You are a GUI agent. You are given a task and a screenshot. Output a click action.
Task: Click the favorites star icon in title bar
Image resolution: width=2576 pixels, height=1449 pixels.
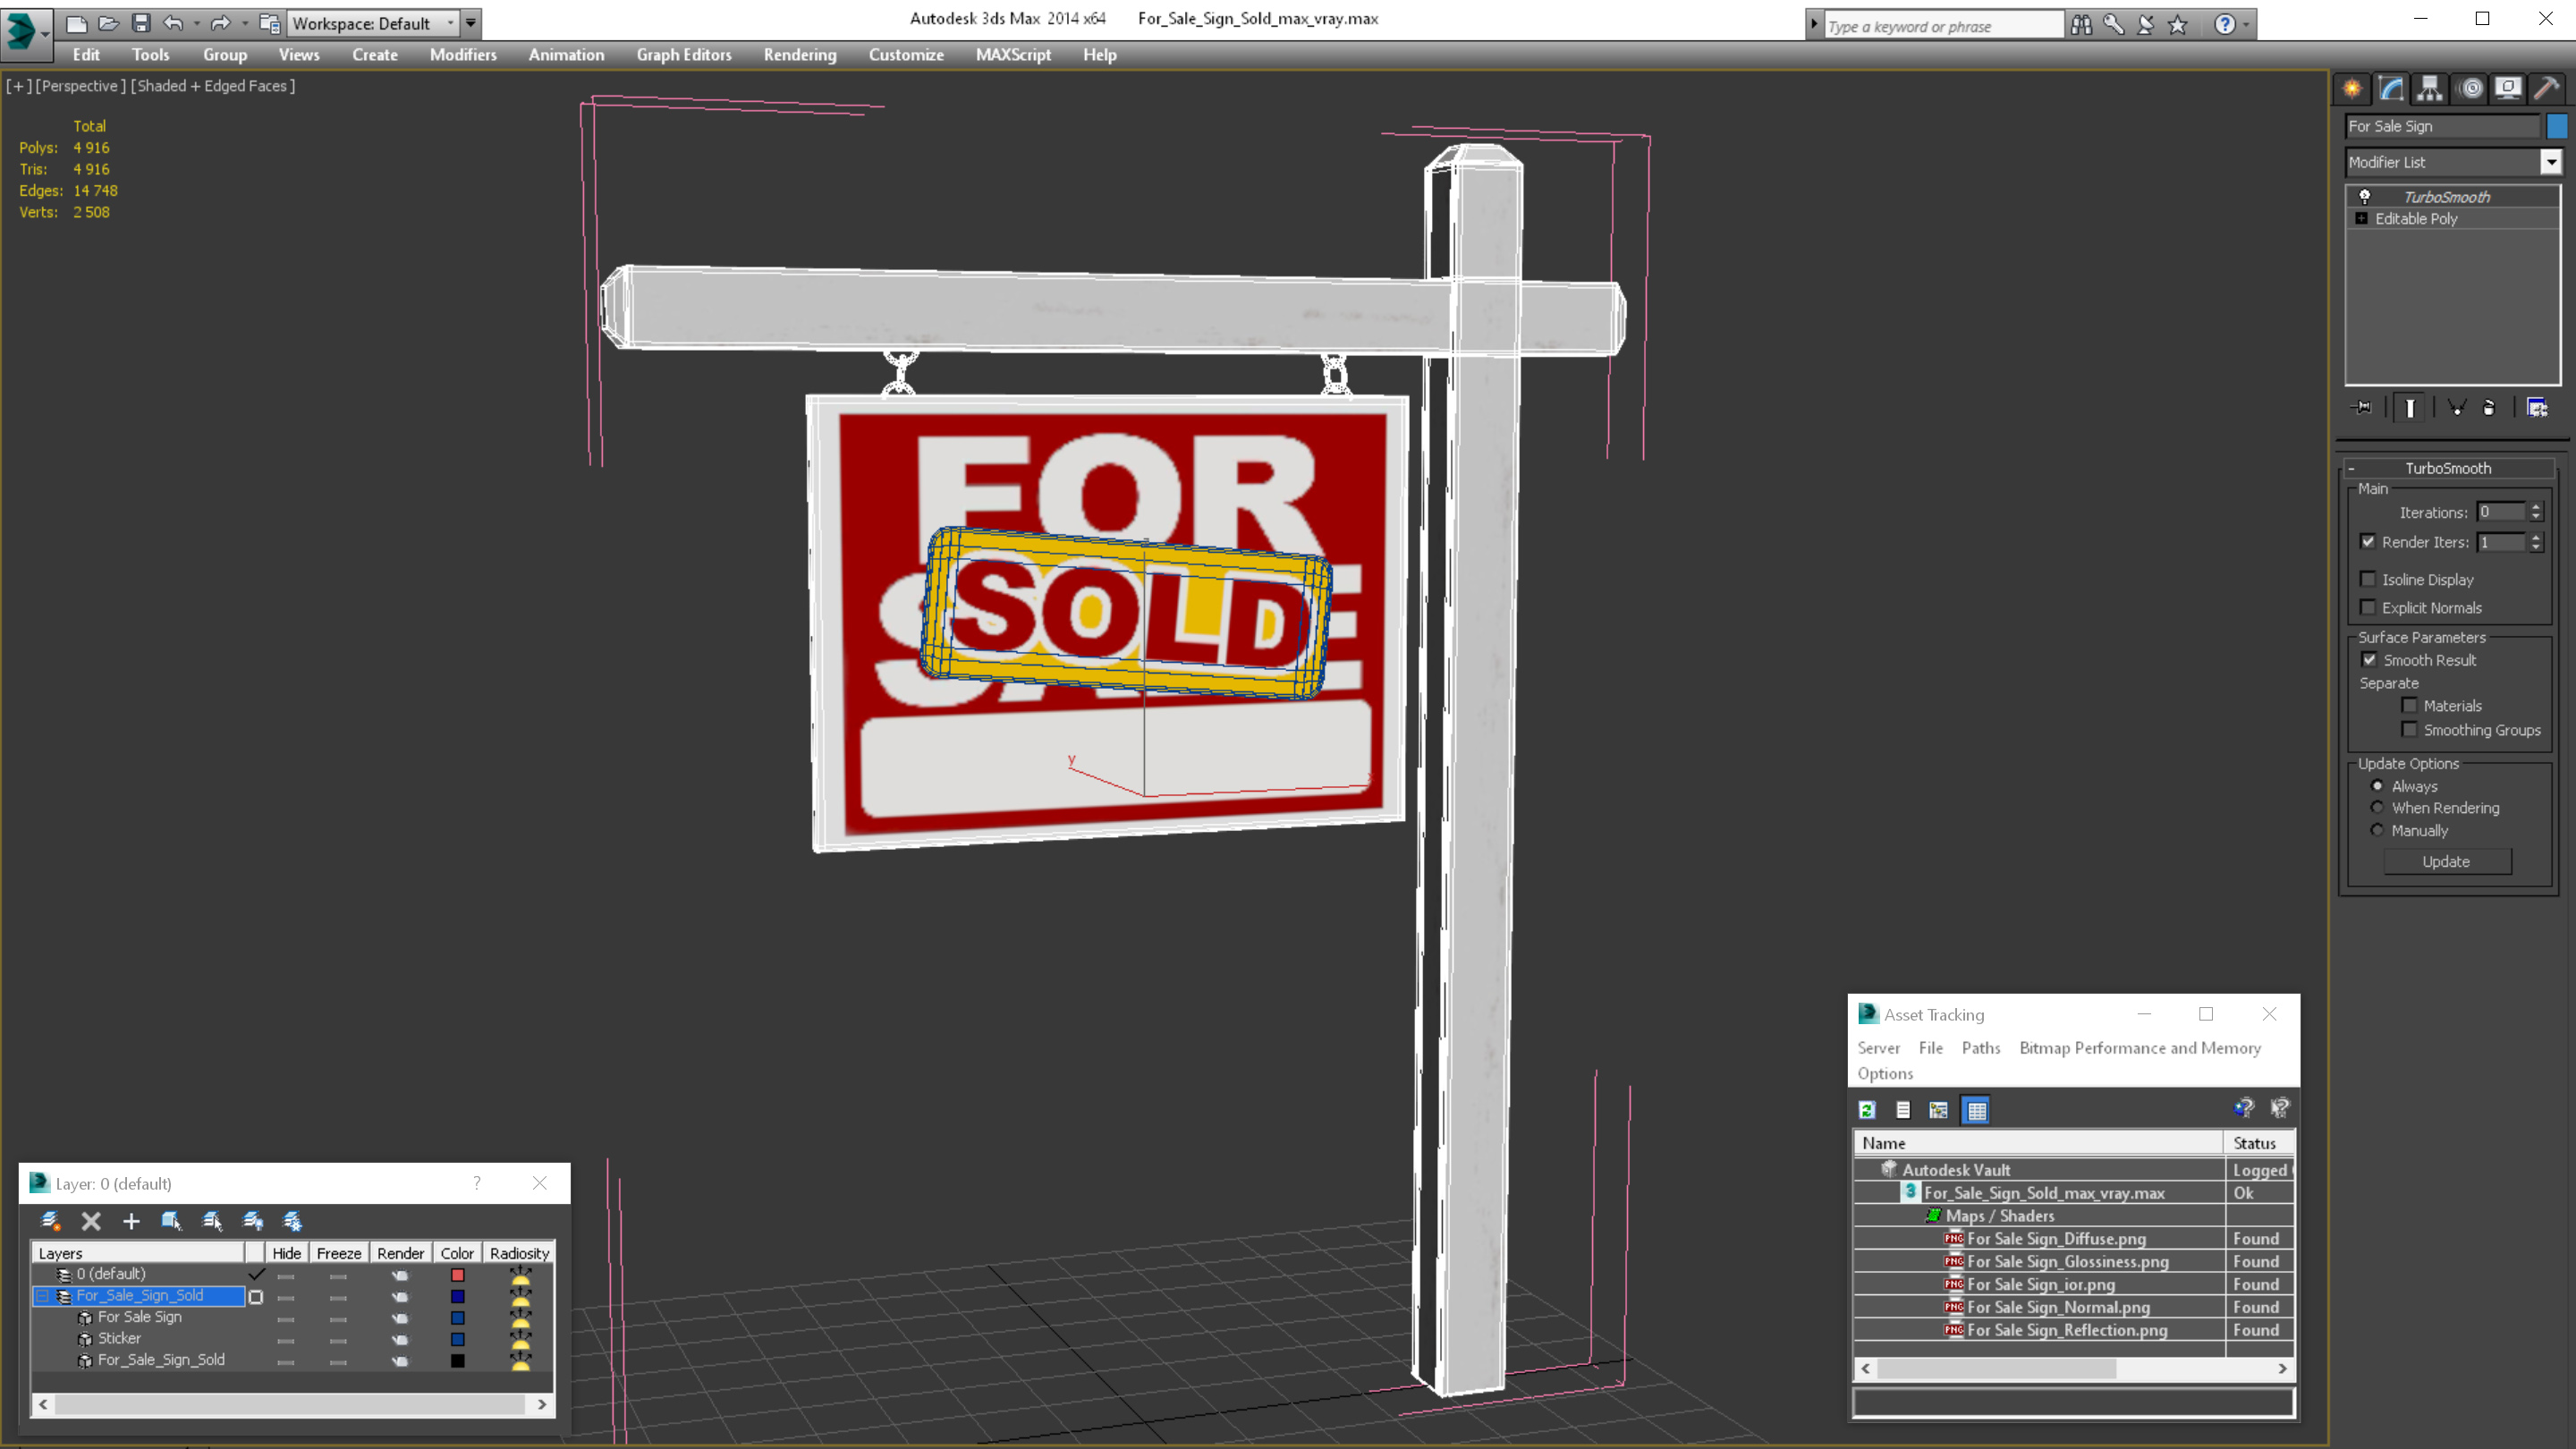2178,25
